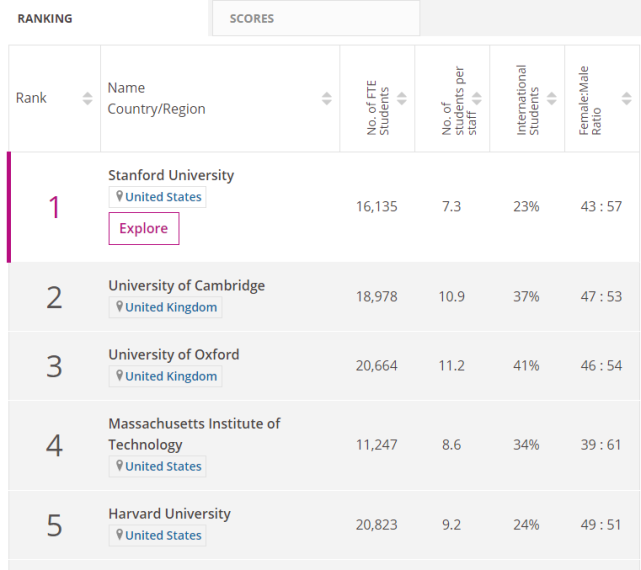641x570 pixels.
Task: Click United States under Harvard University
Action: click(x=163, y=535)
